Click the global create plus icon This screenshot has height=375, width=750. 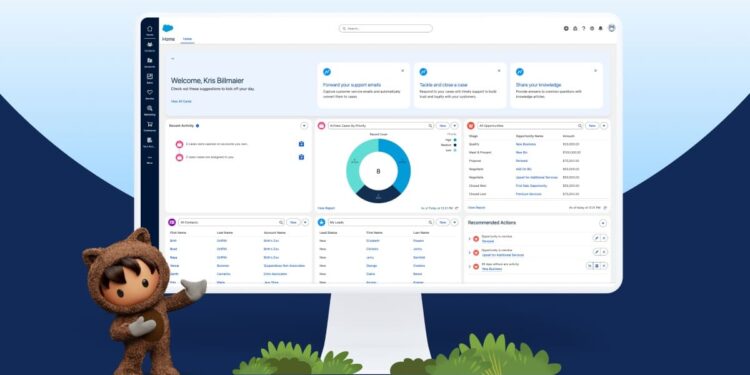coord(566,28)
